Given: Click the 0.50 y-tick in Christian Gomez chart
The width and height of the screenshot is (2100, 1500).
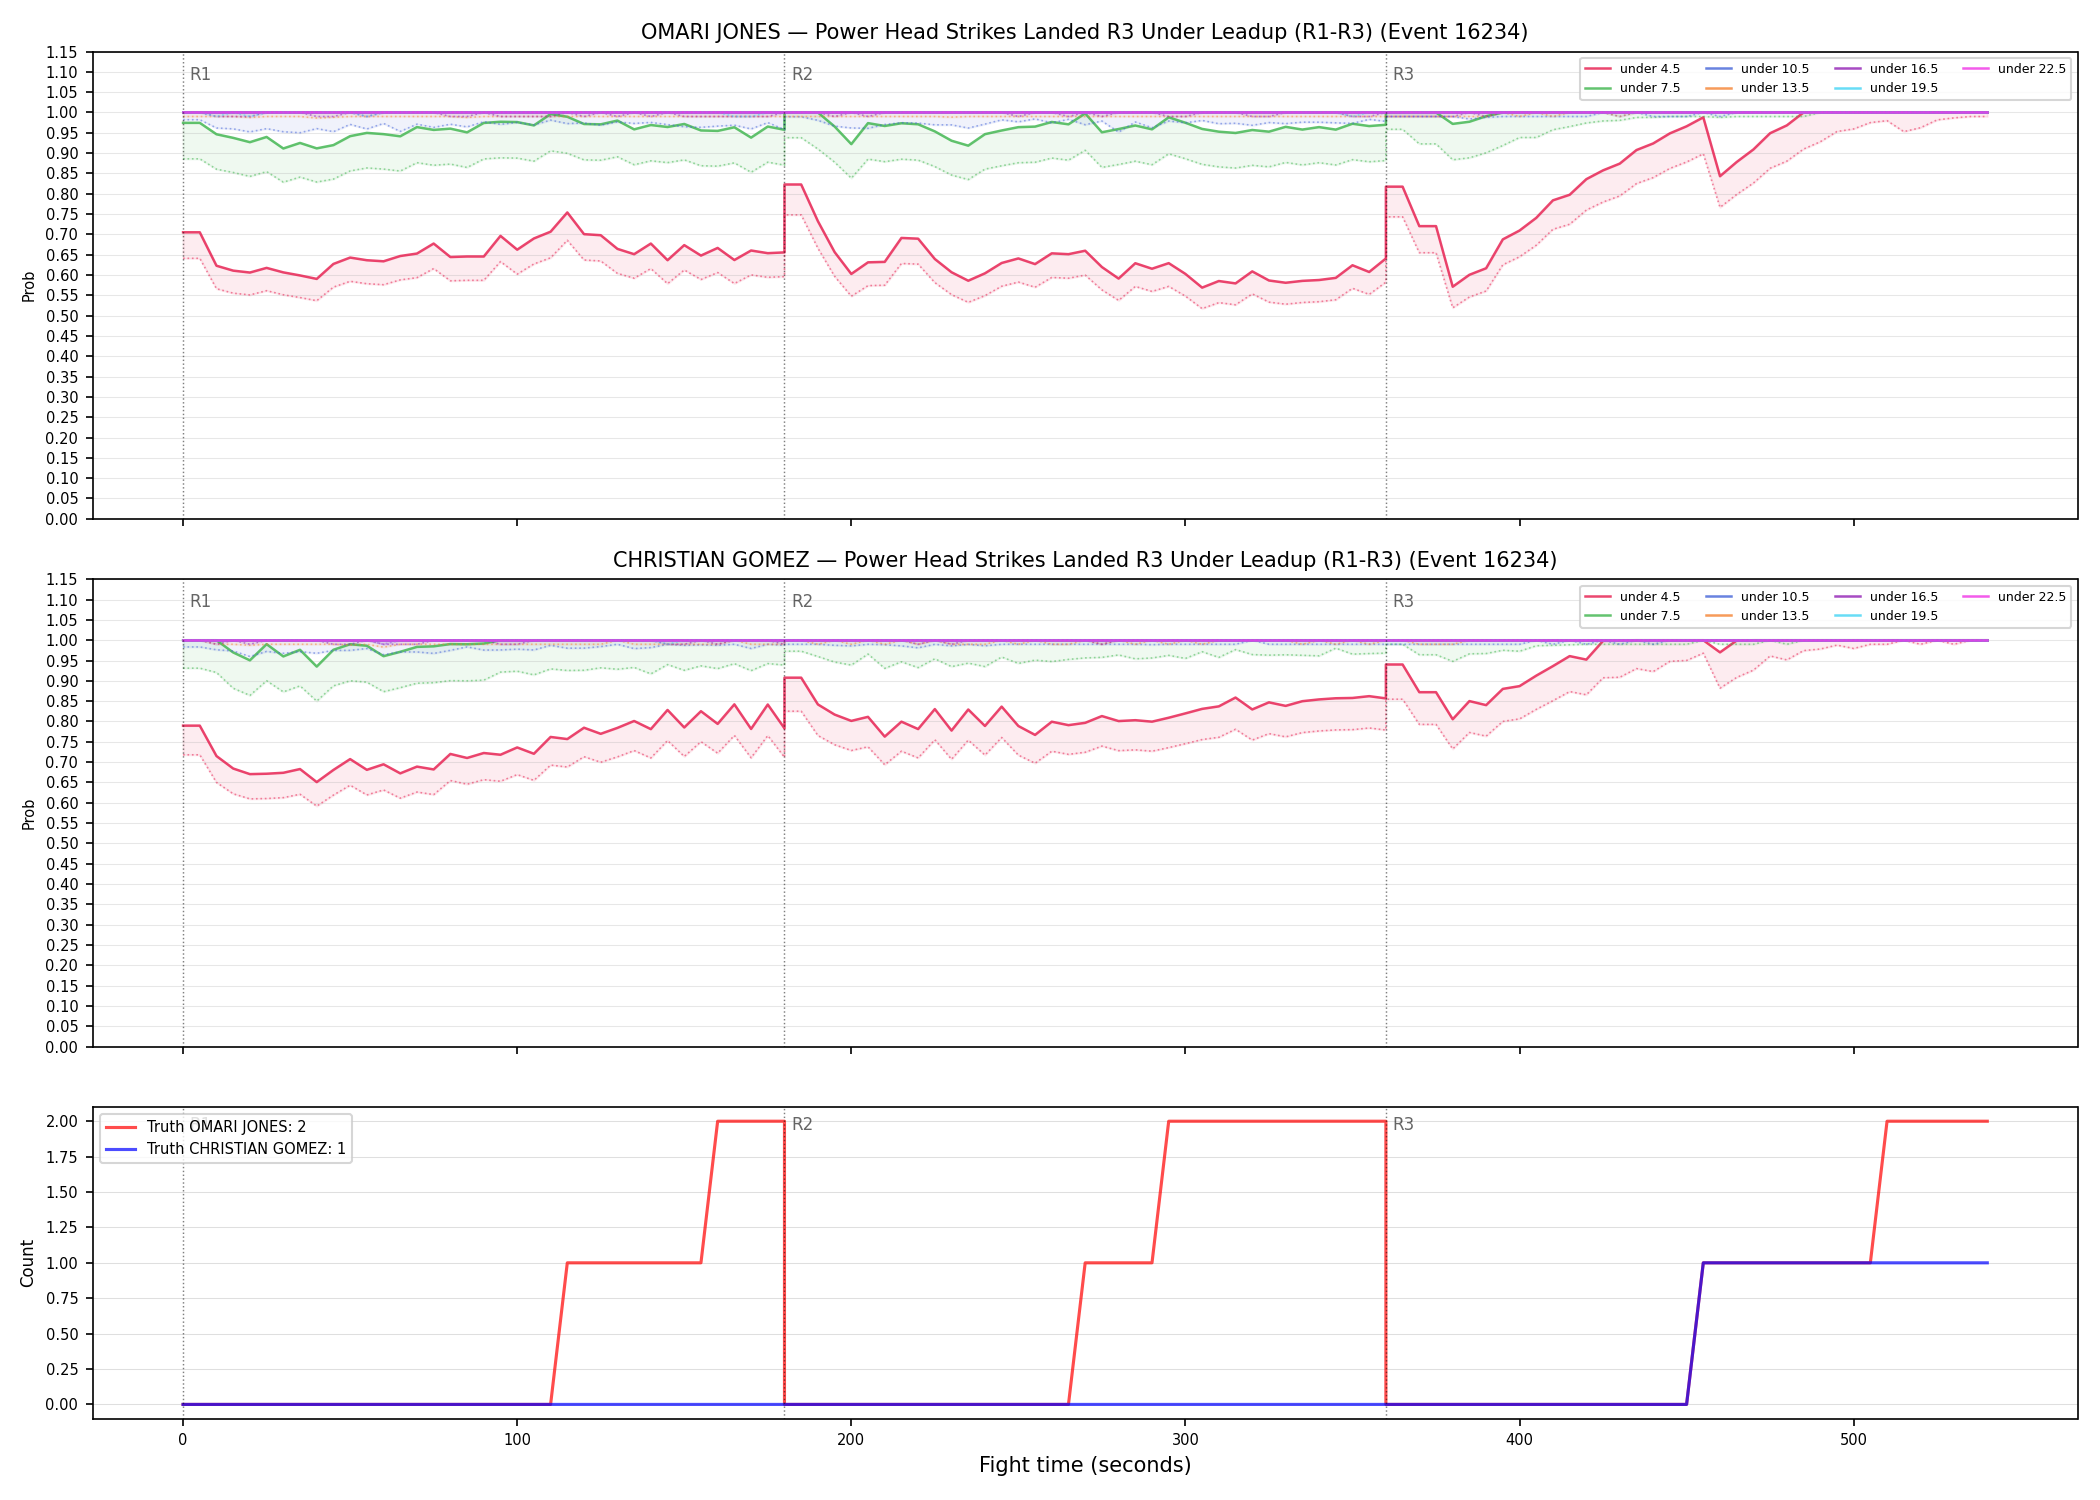Looking at the screenshot, I should (62, 844).
